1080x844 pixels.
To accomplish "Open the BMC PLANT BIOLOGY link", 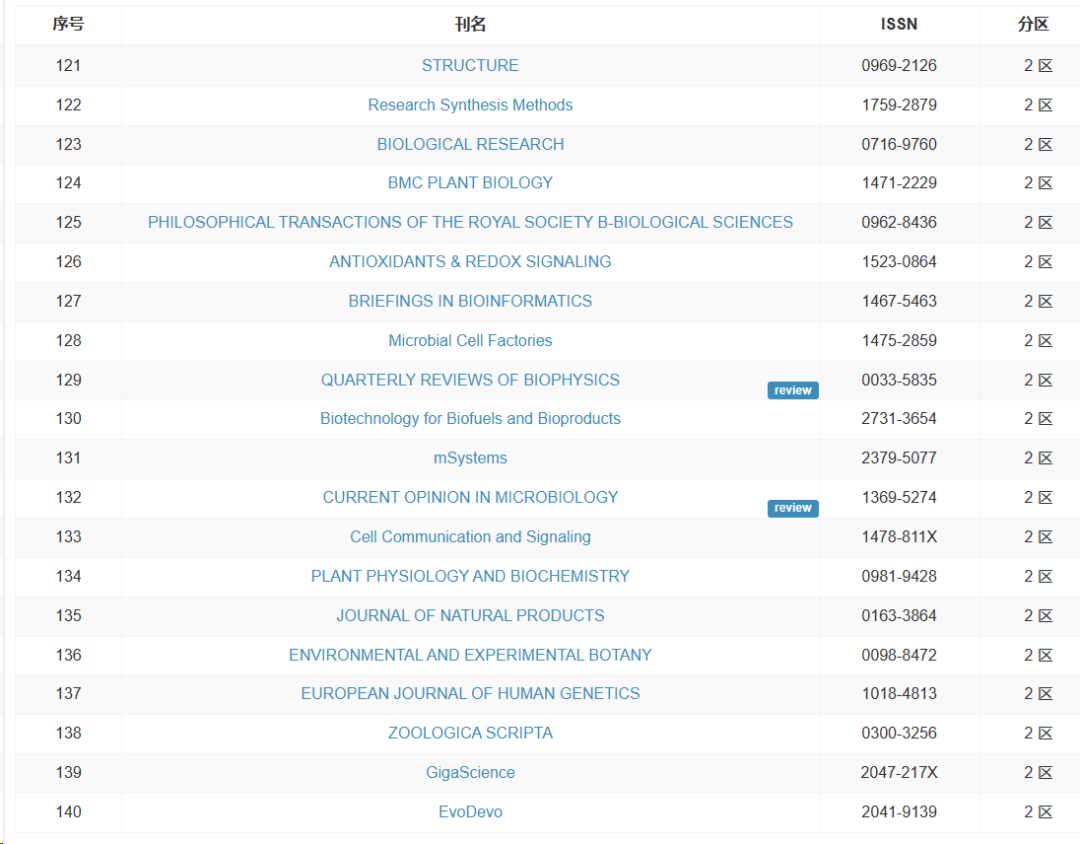I will 470,183.
